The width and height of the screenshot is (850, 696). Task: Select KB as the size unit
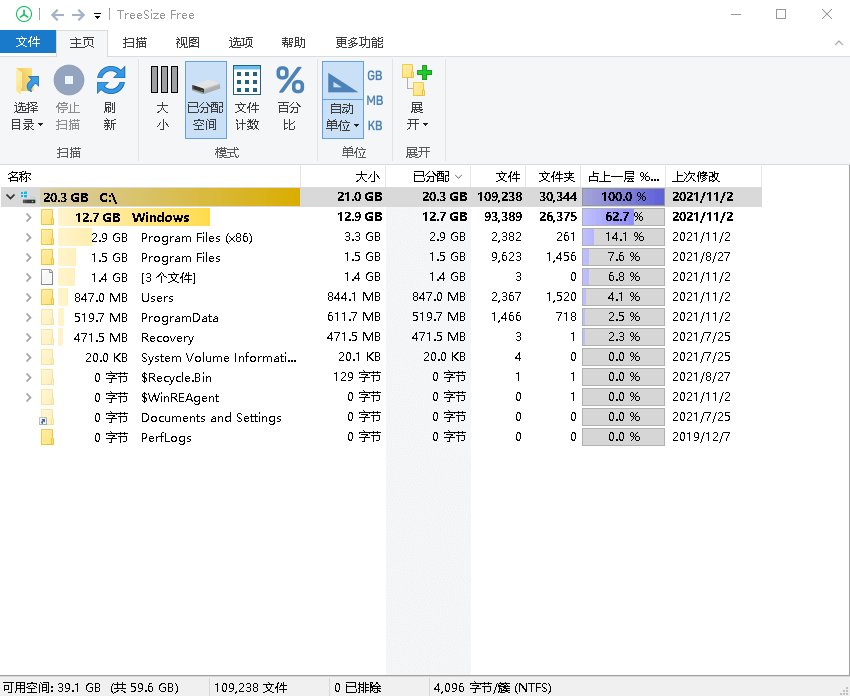point(375,126)
